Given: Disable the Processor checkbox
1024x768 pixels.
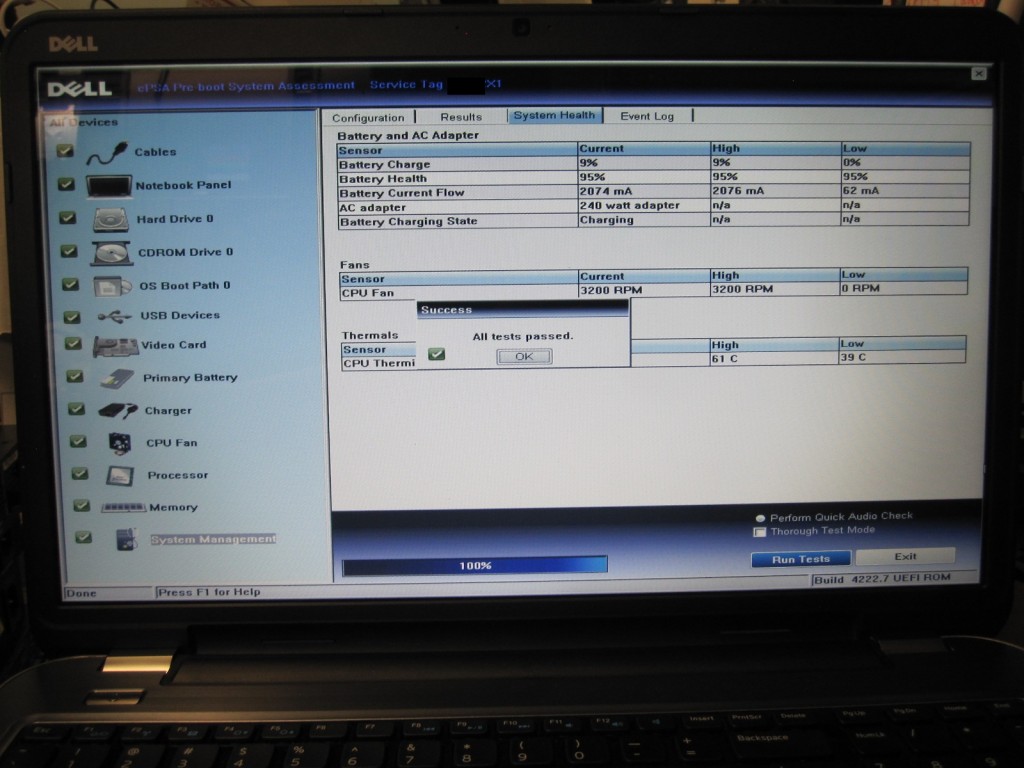Looking at the screenshot, I should 80,473.
